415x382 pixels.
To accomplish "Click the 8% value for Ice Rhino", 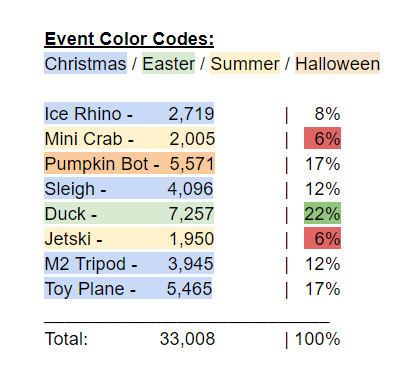I will point(327,114).
